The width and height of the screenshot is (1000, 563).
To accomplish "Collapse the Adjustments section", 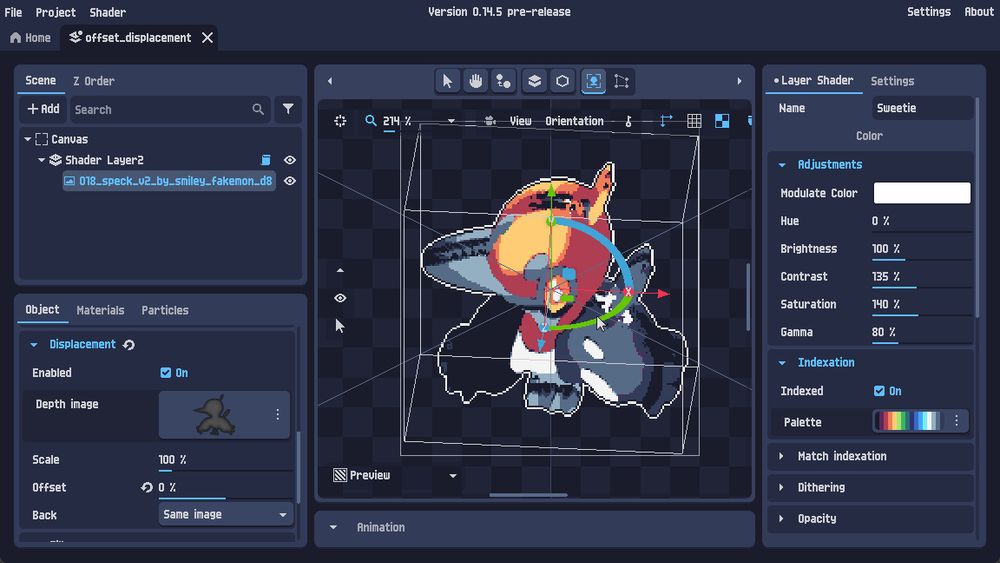I will [782, 165].
